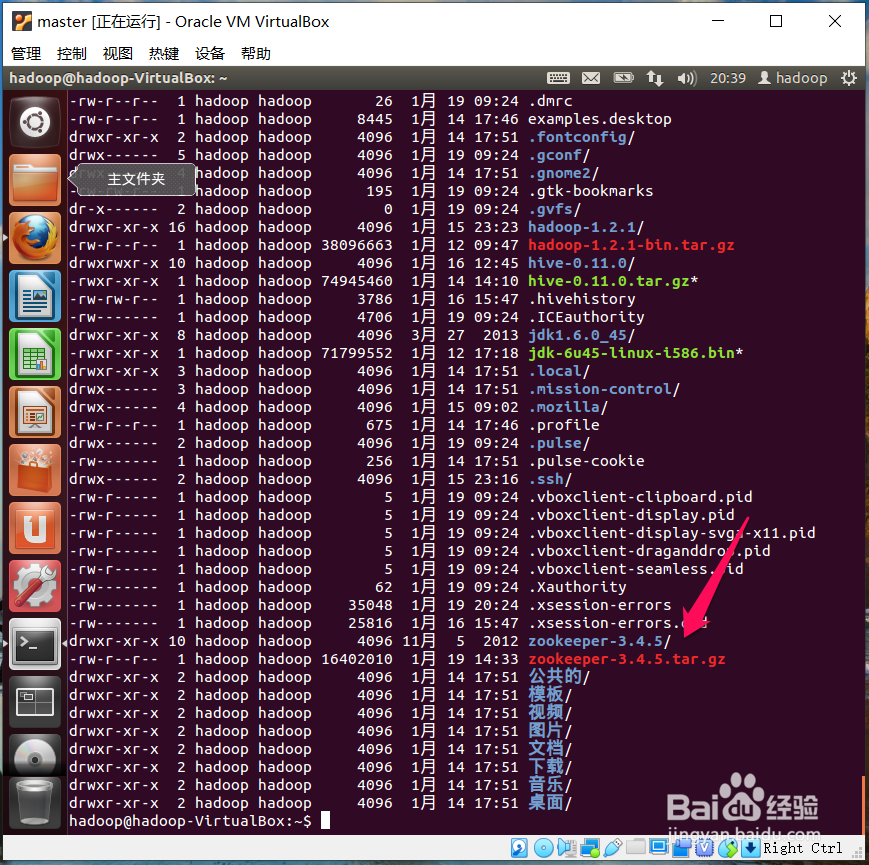The height and width of the screenshot is (865, 869).
Task: Maximize the VirtualBox window
Action: (x=776, y=21)
